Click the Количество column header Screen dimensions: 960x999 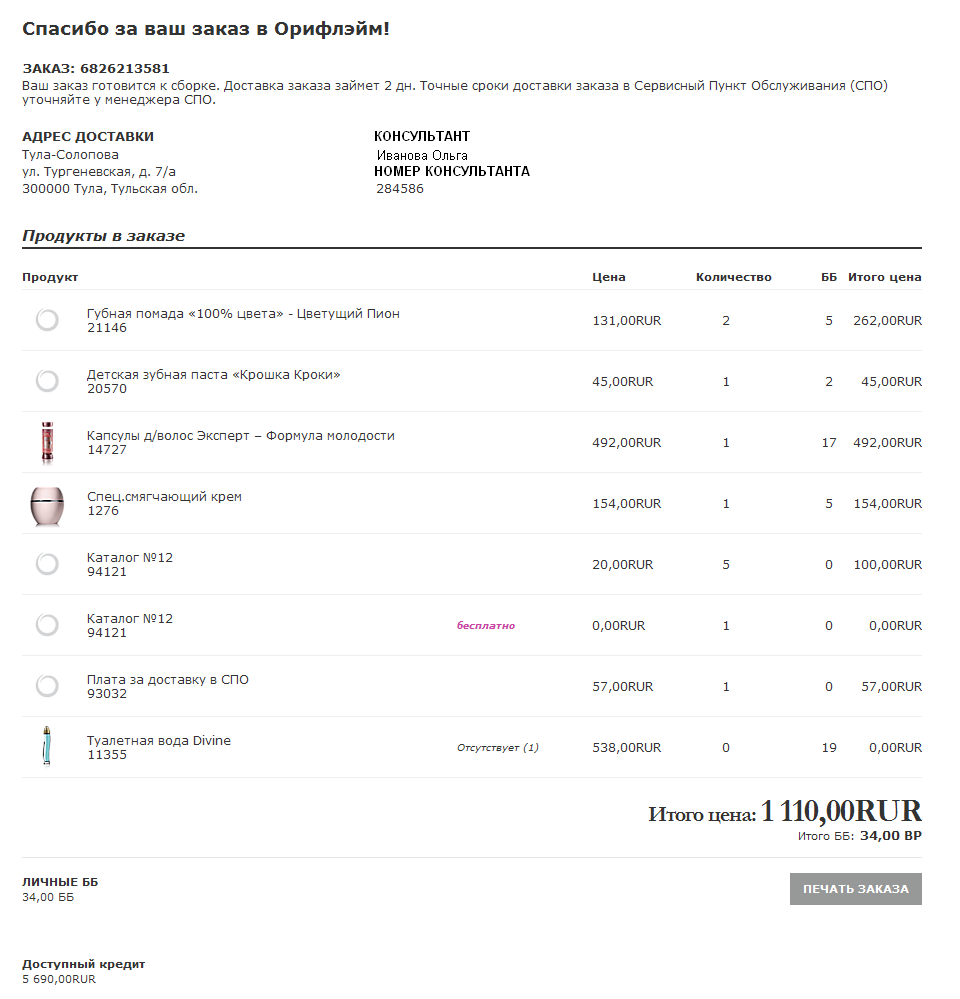pyautogui.click(x=733, y=277)
